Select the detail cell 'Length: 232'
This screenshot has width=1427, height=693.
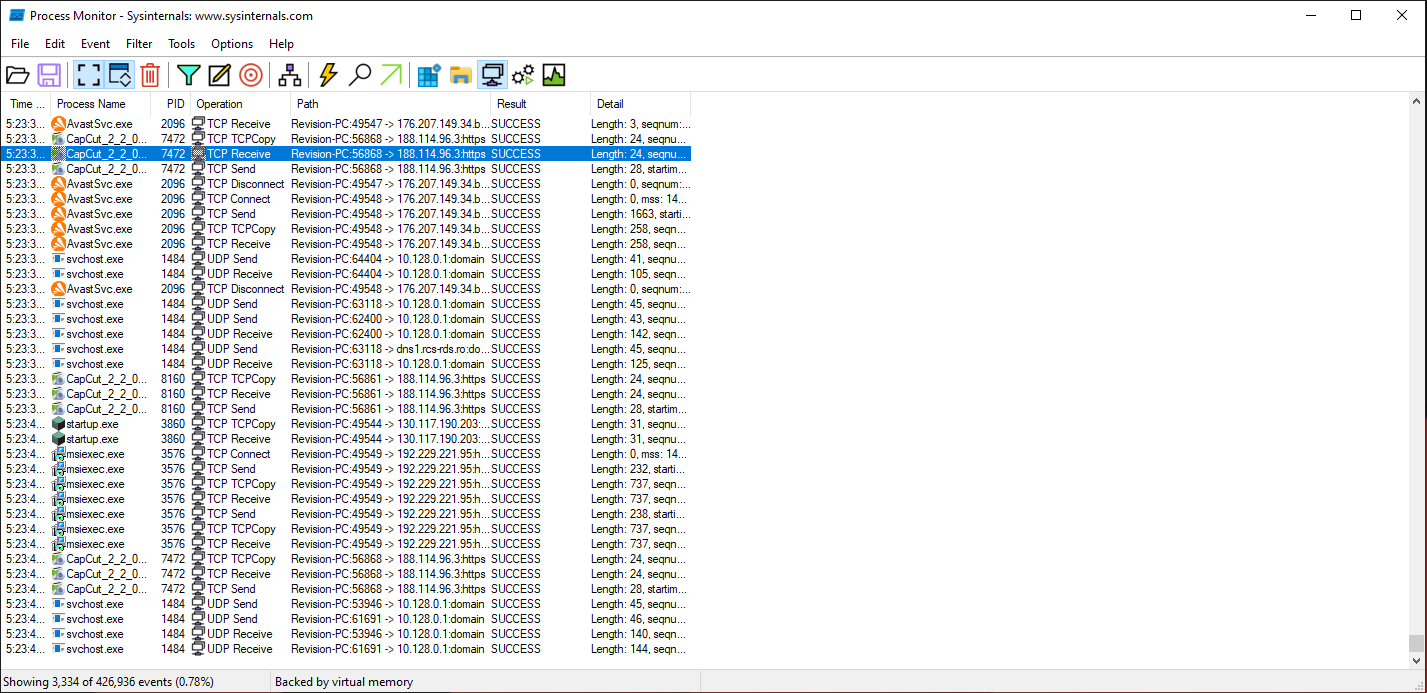(640, 469)
